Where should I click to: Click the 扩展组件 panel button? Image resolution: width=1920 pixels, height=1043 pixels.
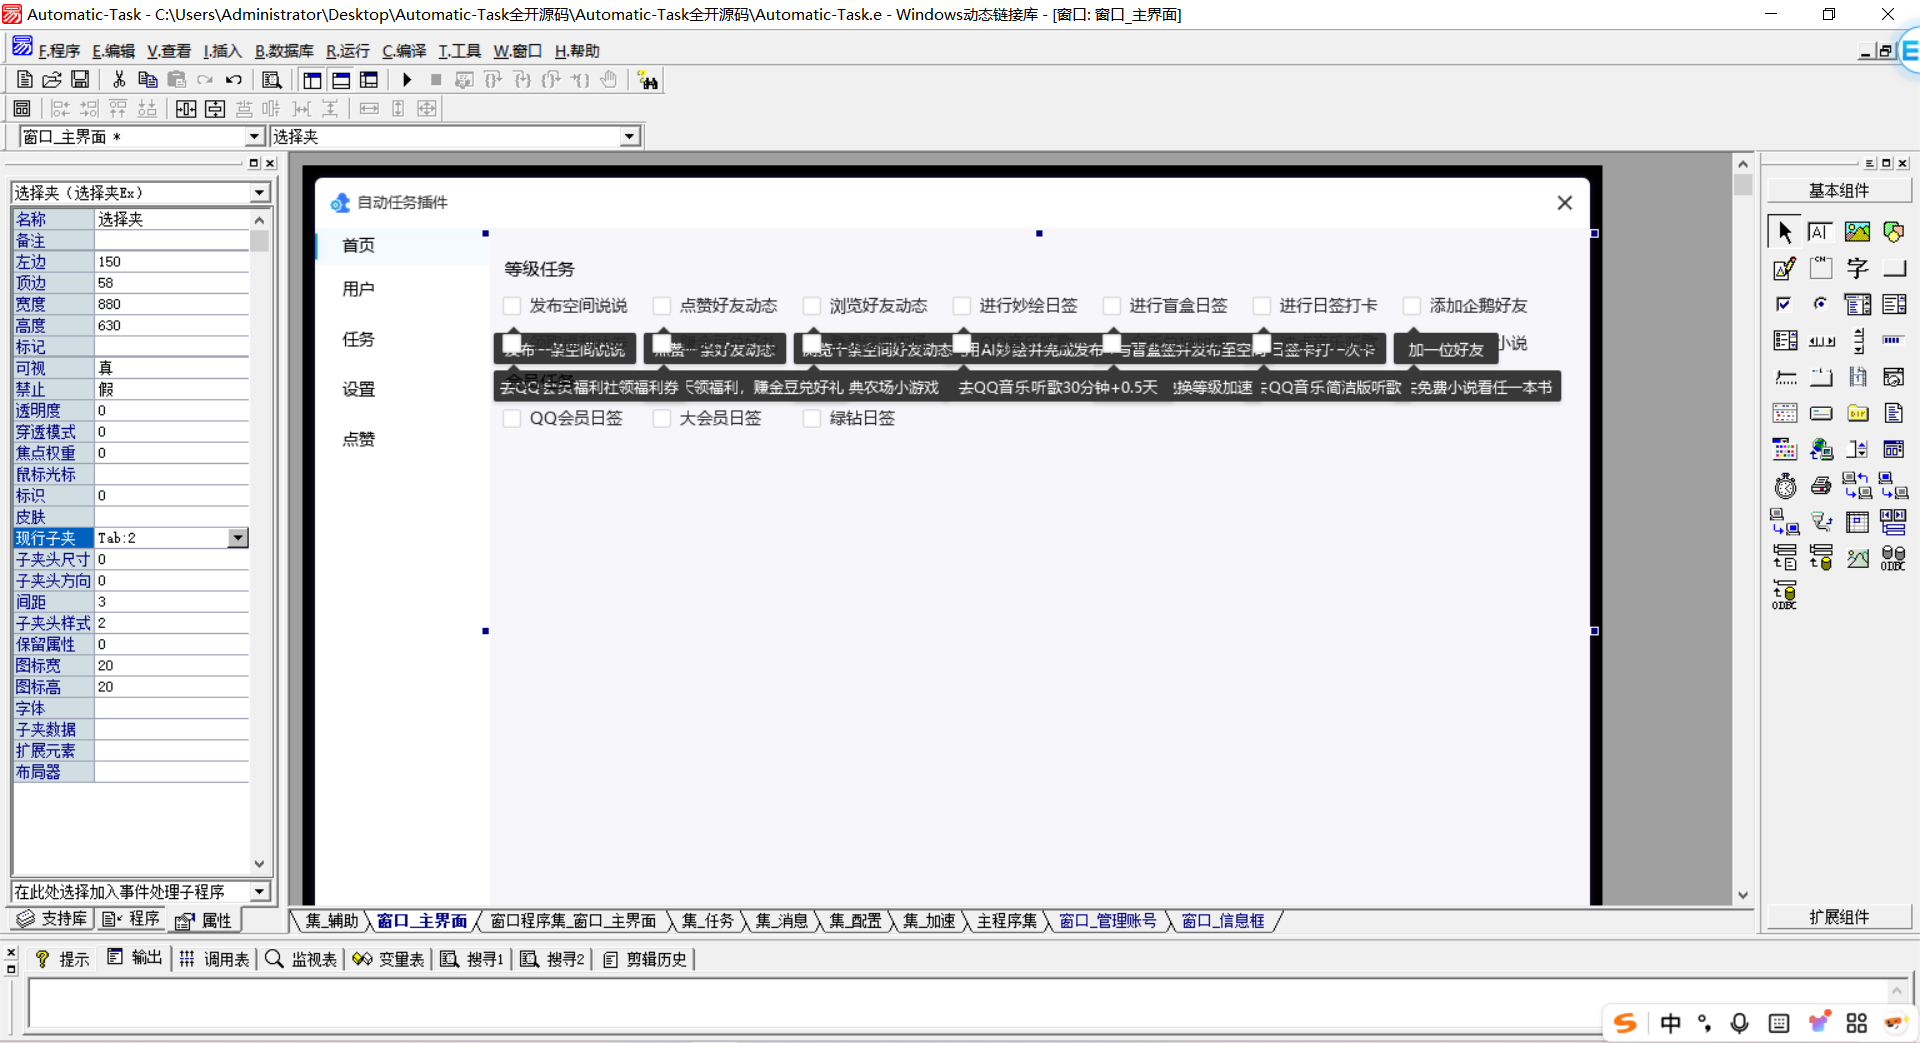pyautogui.click(x=1838, y=917)
